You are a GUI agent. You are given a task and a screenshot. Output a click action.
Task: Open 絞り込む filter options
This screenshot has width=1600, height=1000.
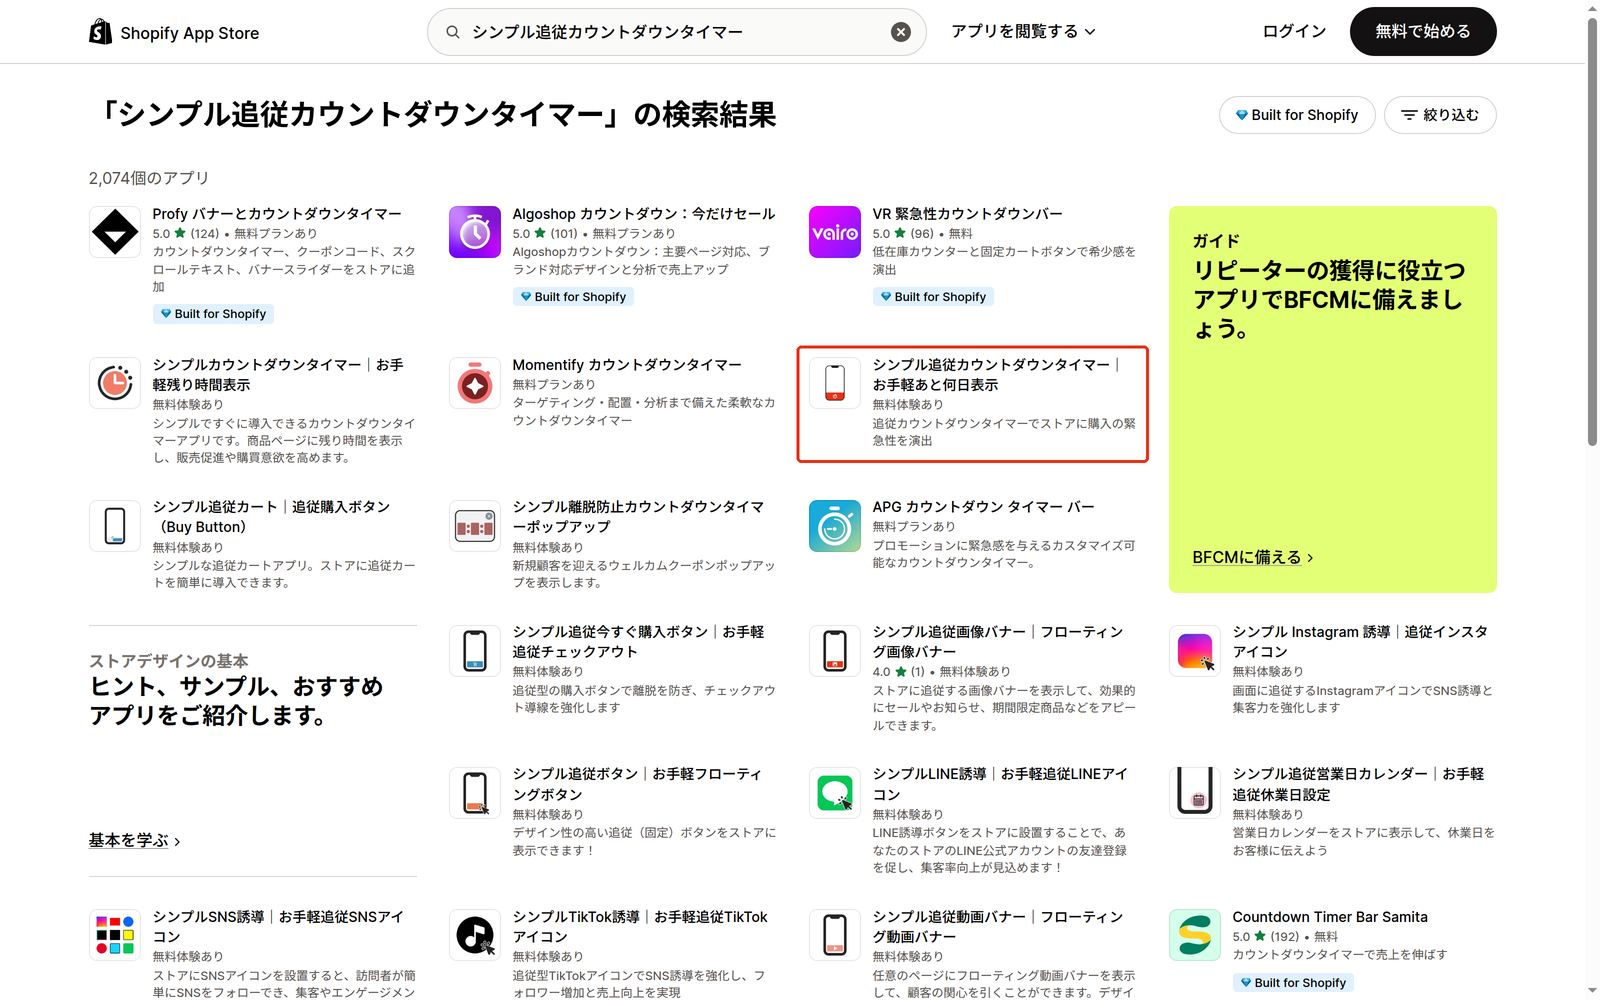[1440, 115]
